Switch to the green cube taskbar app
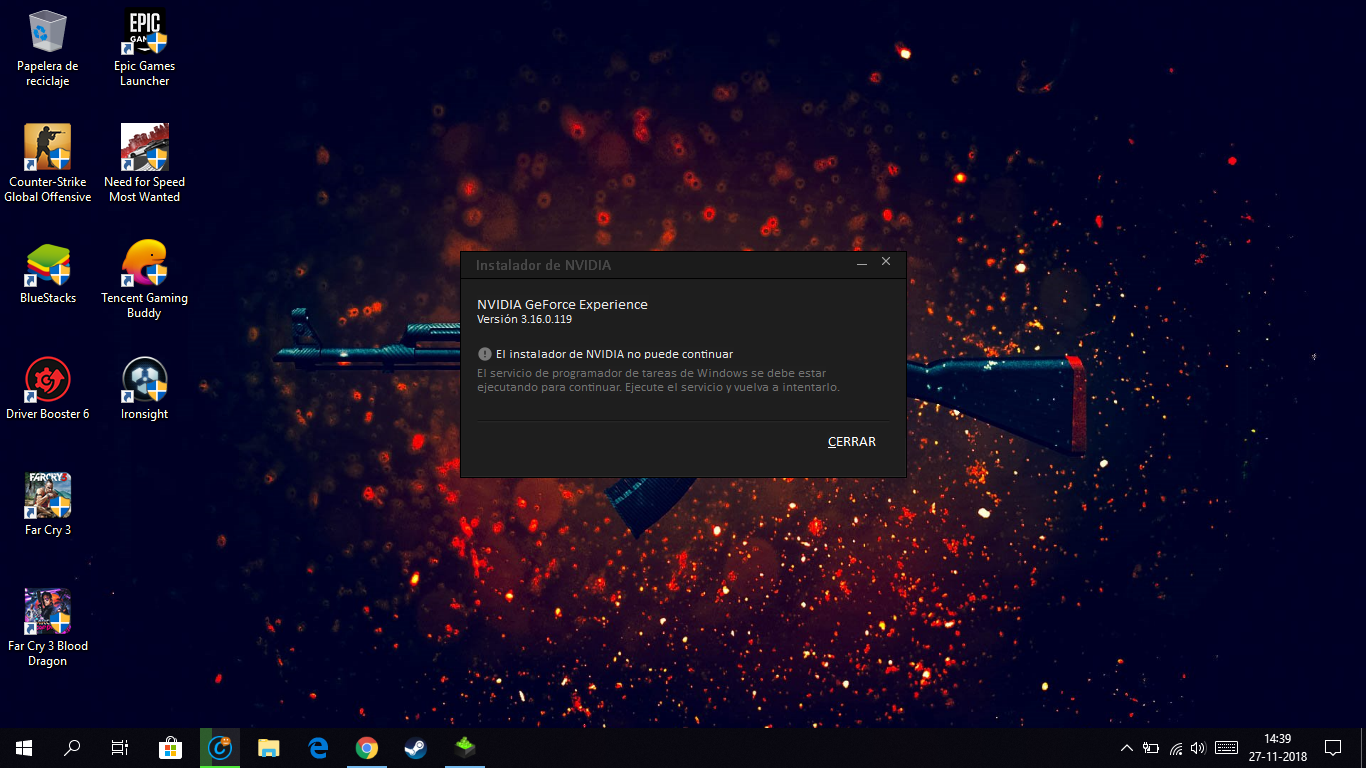1366x768 pixels. (x=465, y=748)
